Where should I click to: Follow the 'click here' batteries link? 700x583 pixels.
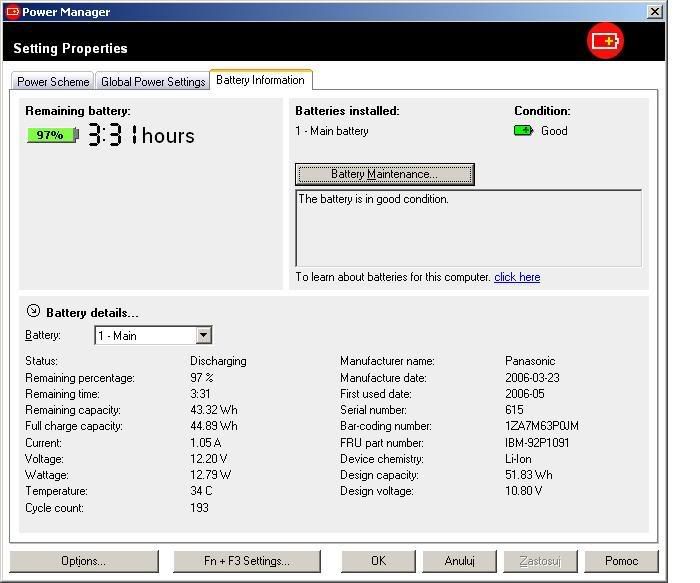(x=517, y=277)
